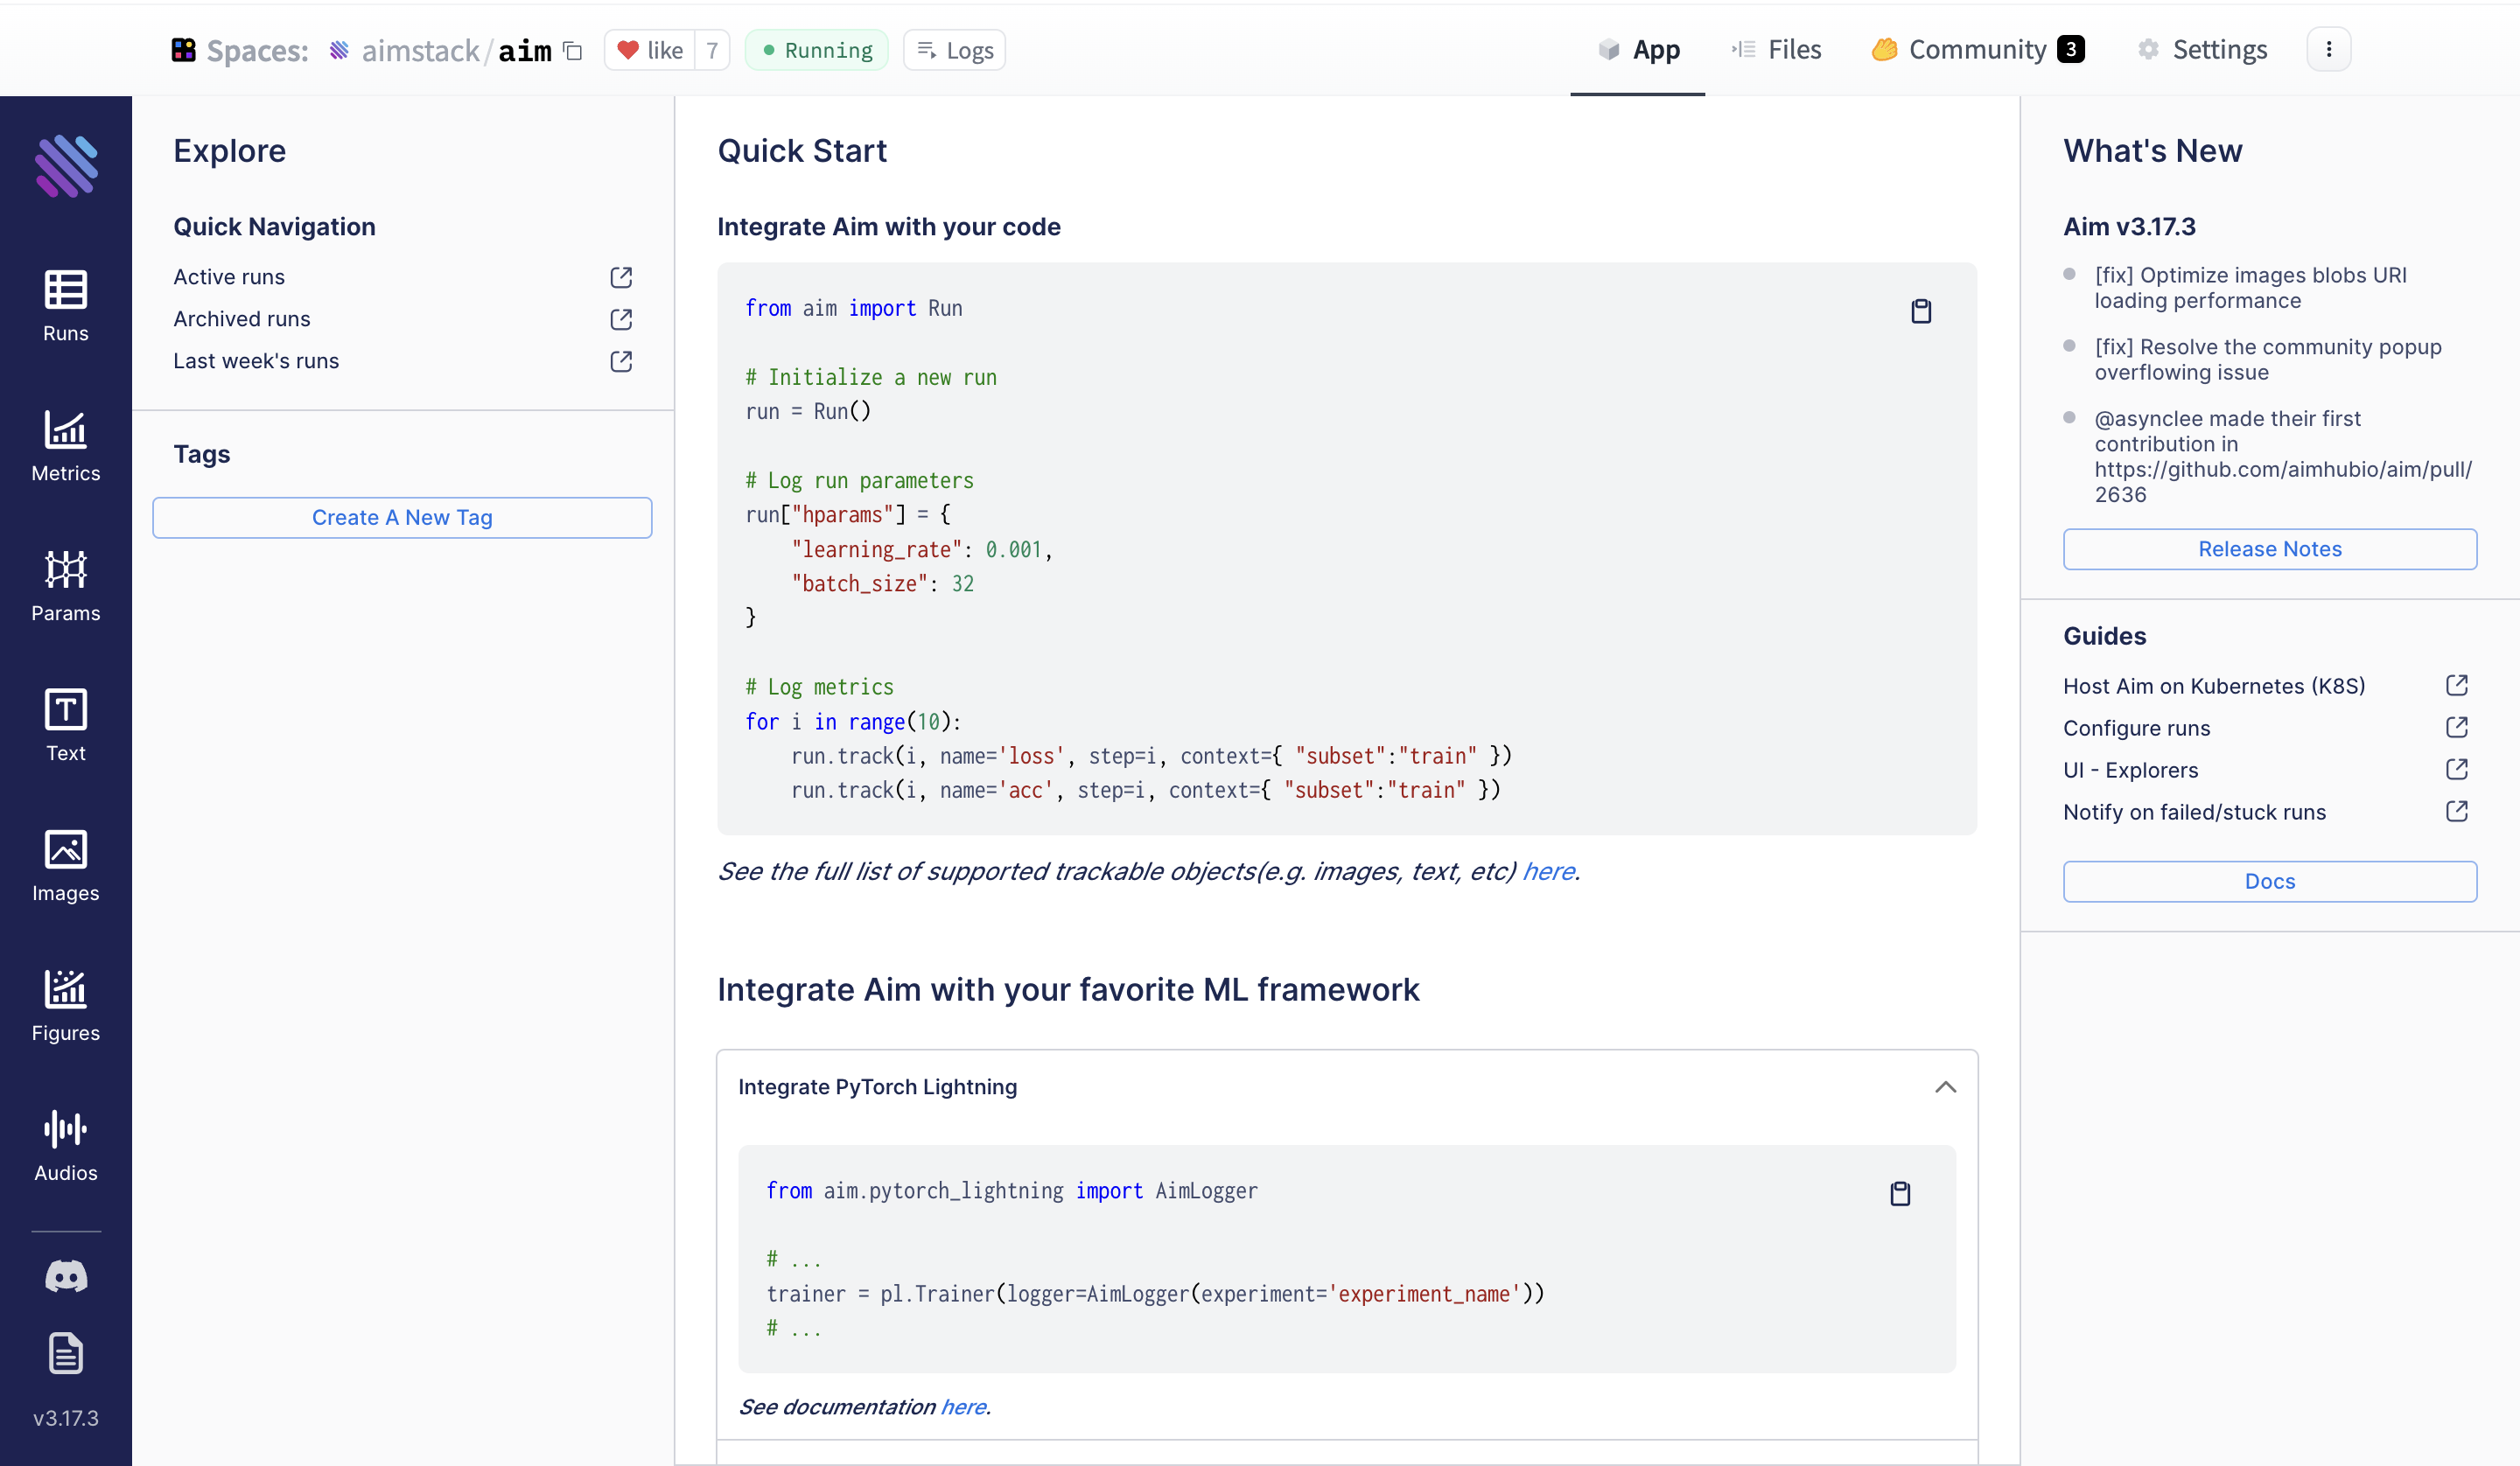Screen dimensions: 2520x1466
Task: Open Last week's runs external link icon
Action: (x=621, y=361)
